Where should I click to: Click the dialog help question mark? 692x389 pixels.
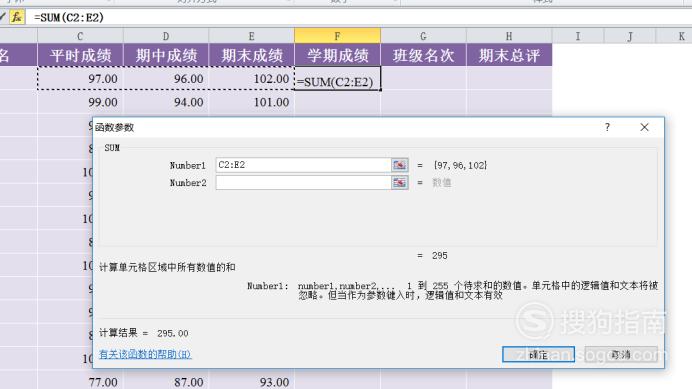pyautogui.click(x=607, y=127)
